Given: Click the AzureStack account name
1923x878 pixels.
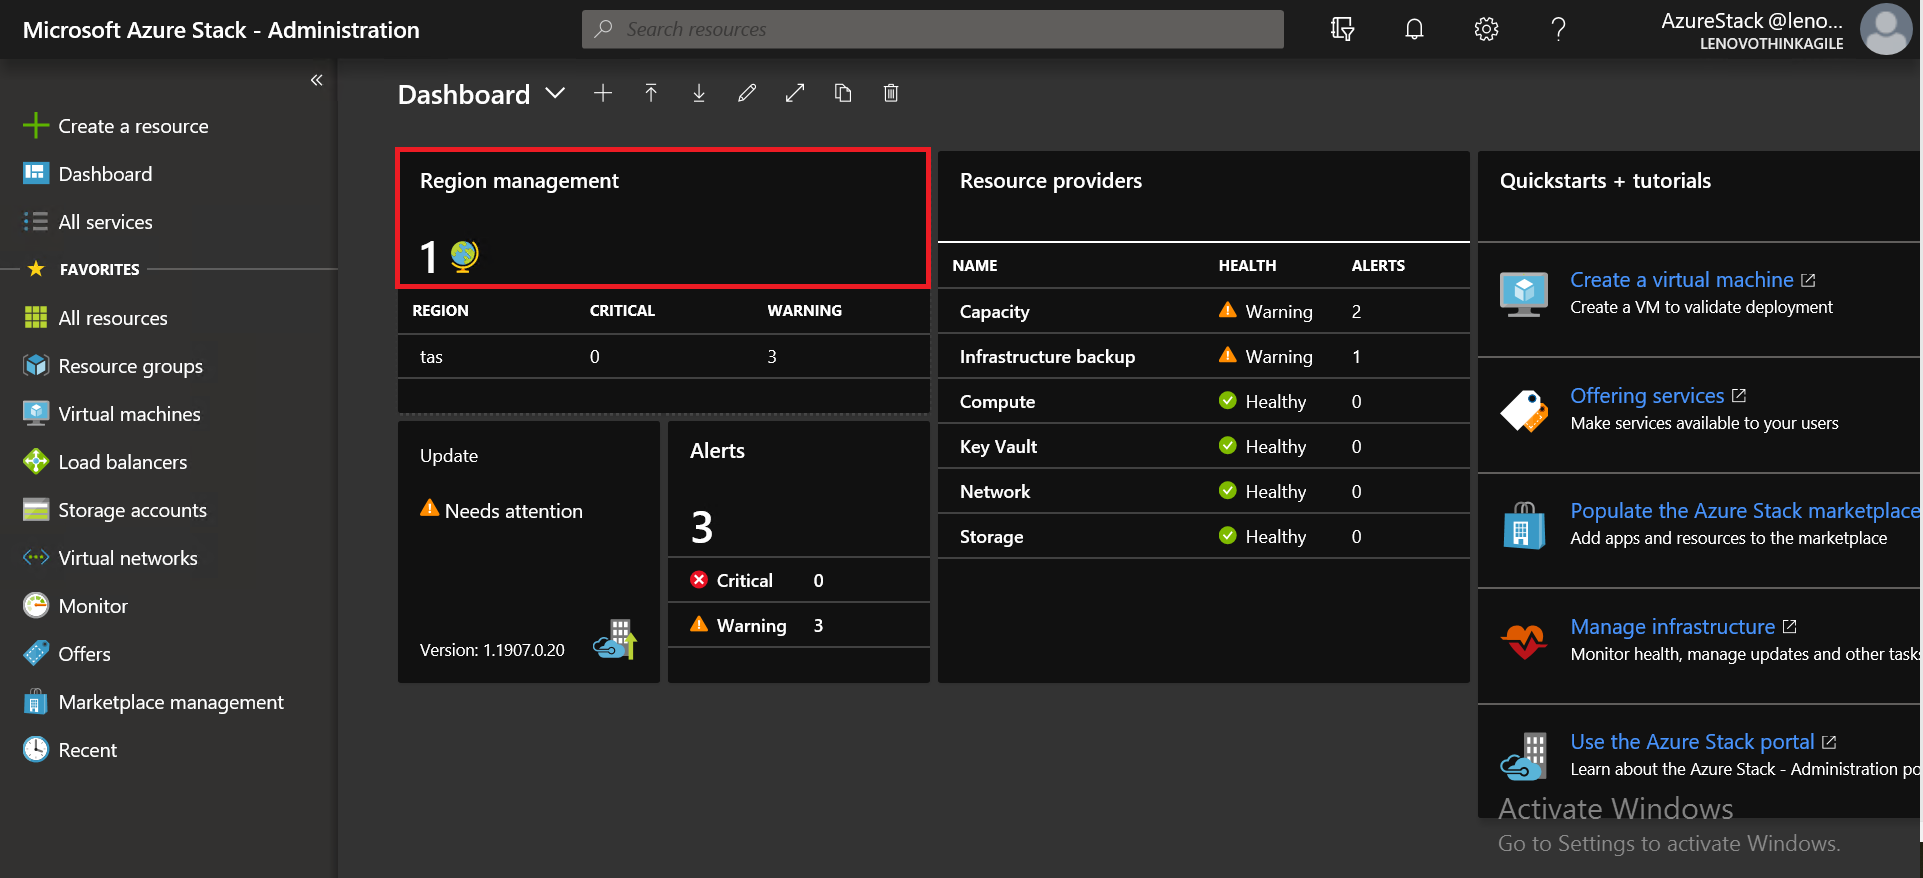Looking at the screenshot, I should click(x=1751, y=21).
